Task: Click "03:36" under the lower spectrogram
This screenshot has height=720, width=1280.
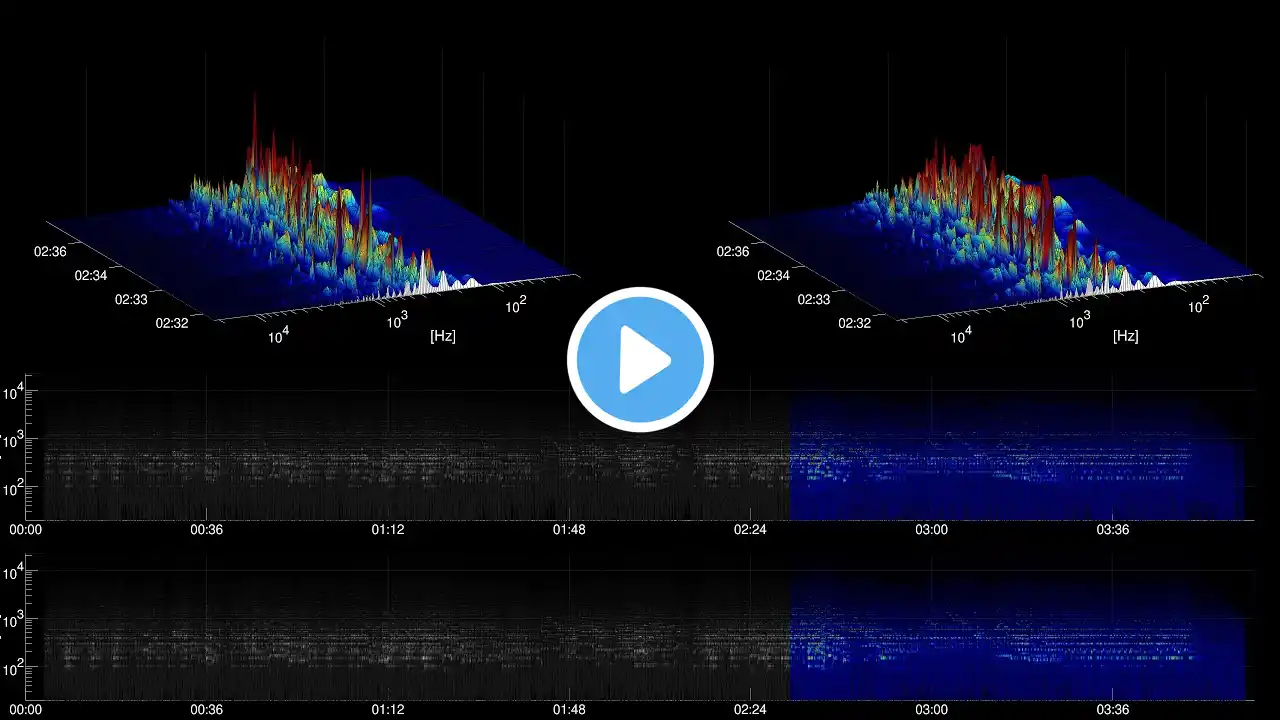Action: [x=1113, y=710]
